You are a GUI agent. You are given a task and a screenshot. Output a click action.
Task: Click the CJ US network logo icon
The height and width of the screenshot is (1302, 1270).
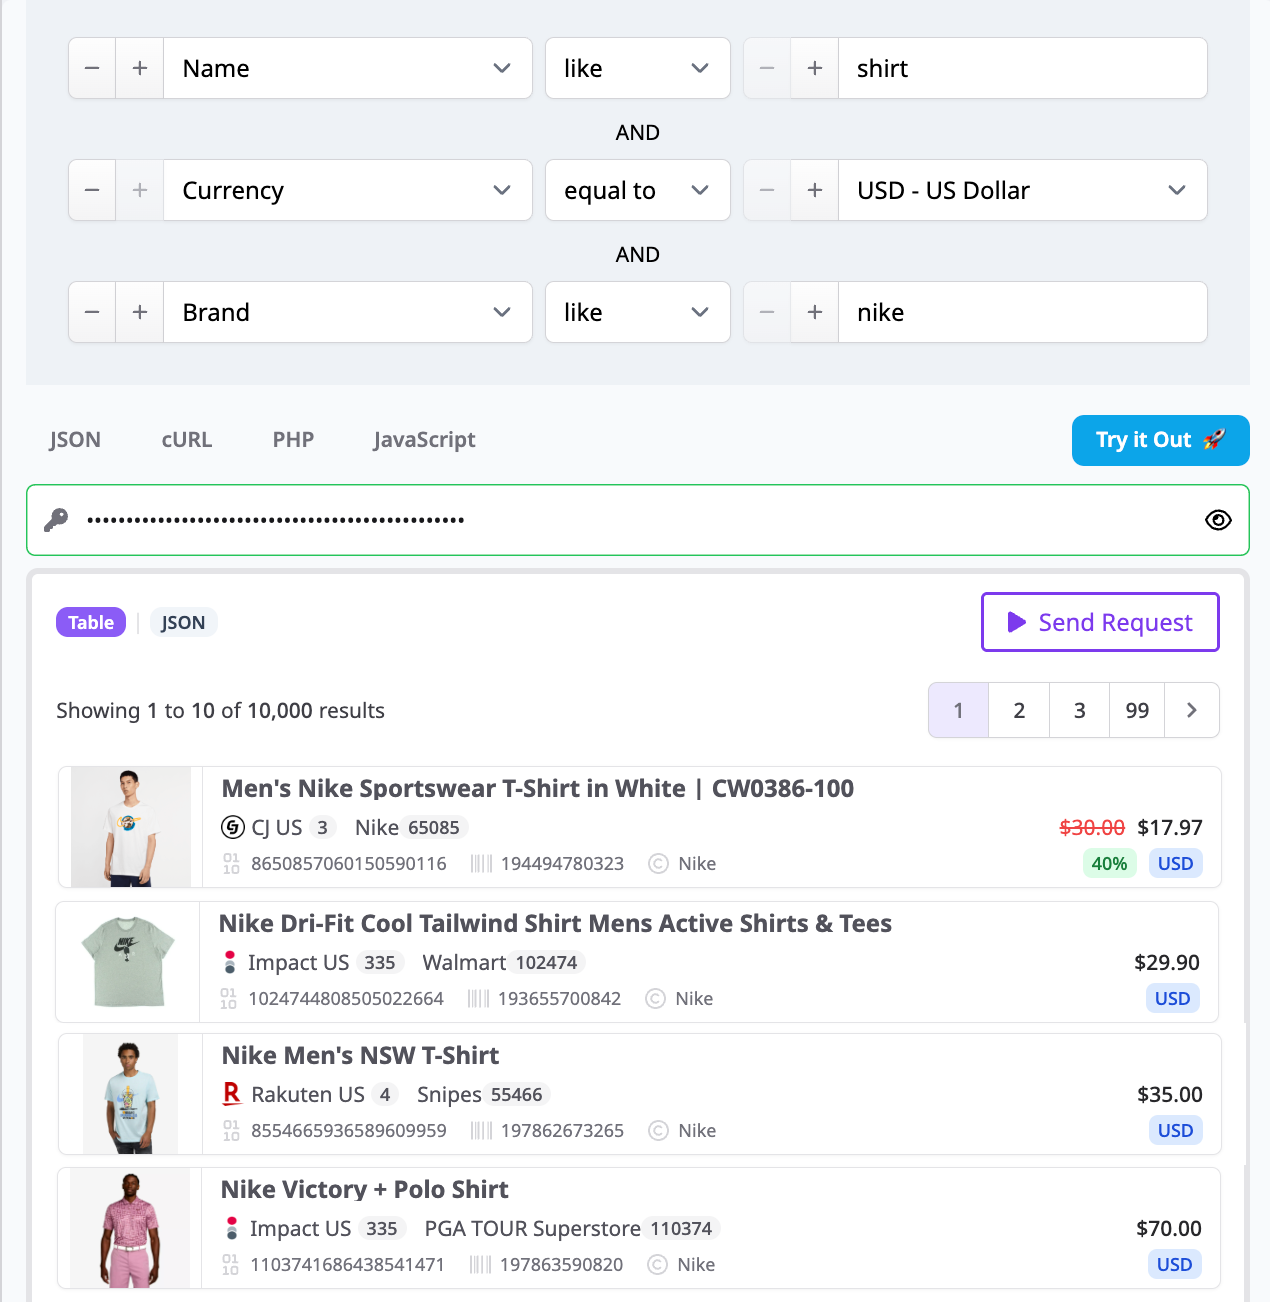pos(232,827)
